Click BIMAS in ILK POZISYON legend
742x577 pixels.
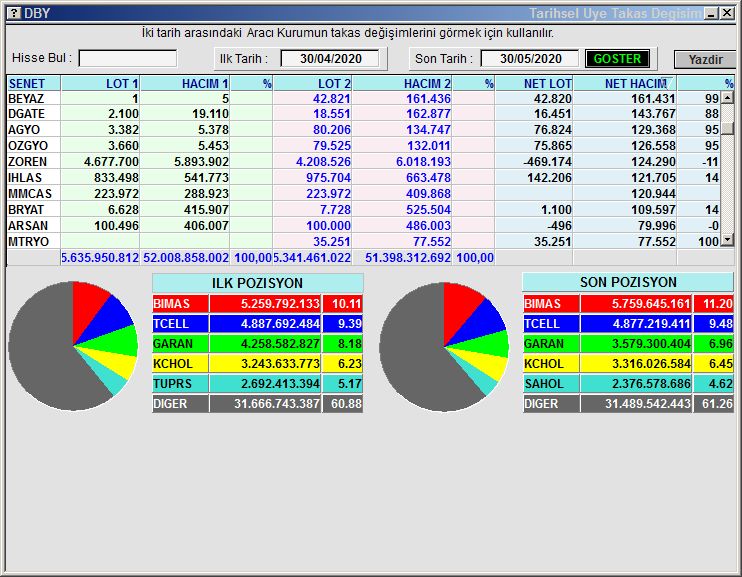point(180,303)
